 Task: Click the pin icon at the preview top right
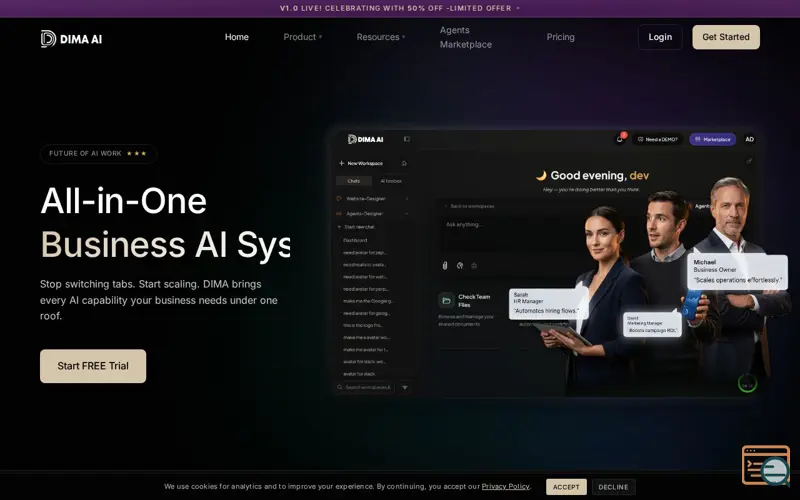coord(749,160)
